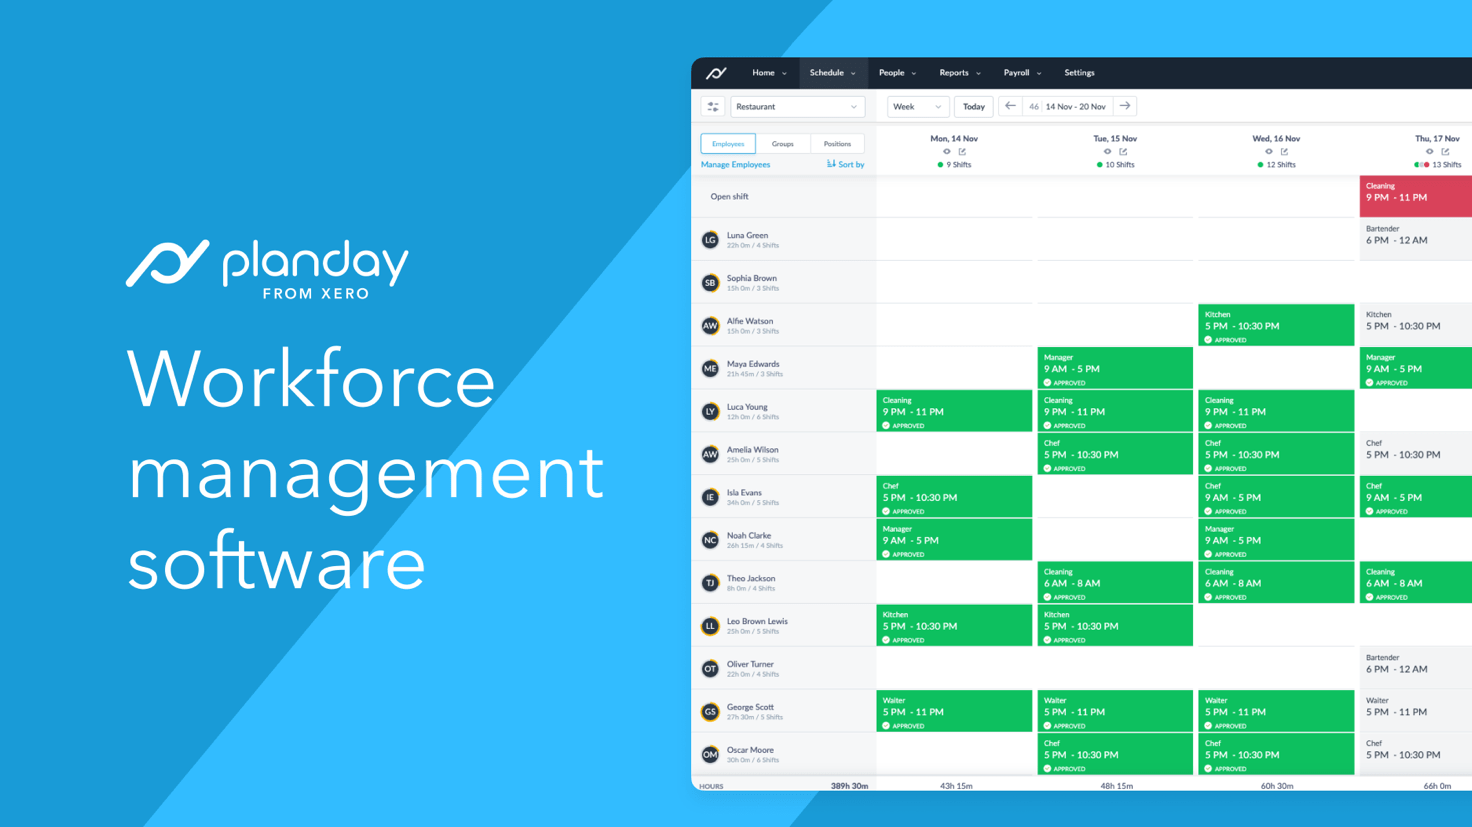
Task: Click Theo Jackson's TJ avatar
Action: 710,583
